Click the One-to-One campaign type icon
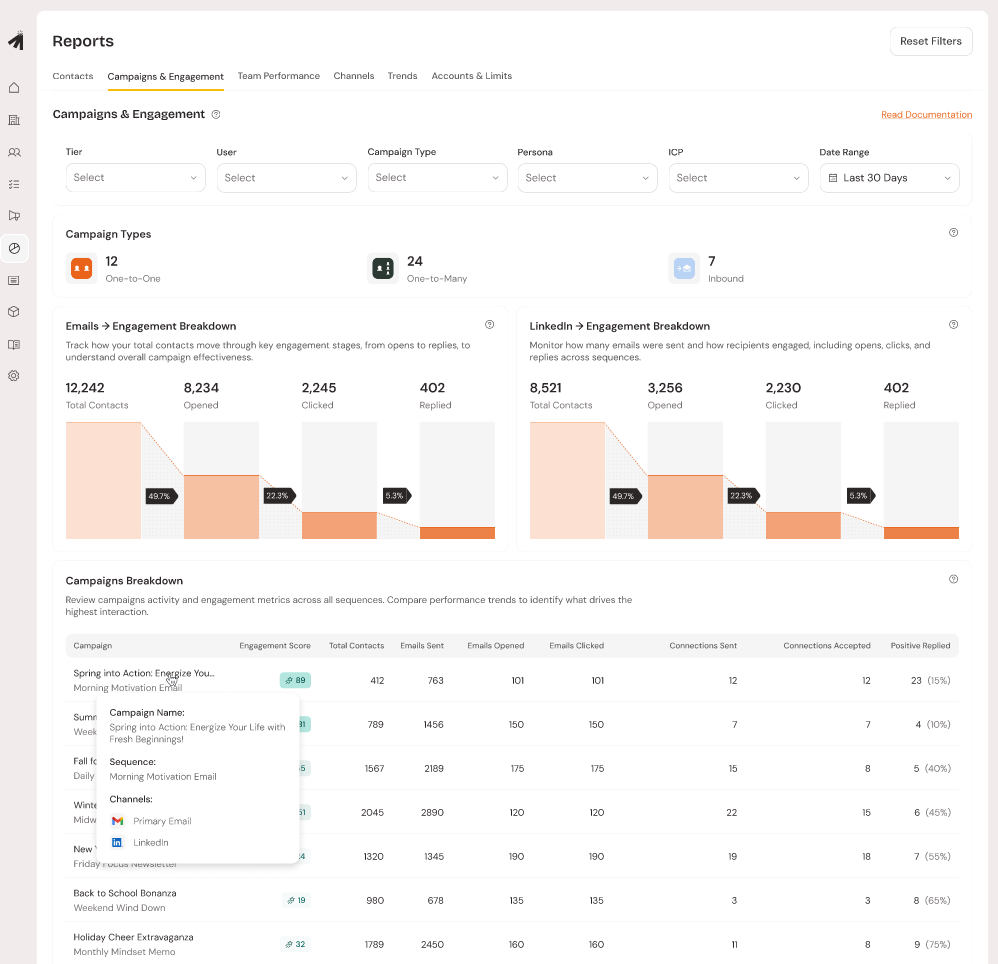The image size is (998, 964). tap(81, 268)
